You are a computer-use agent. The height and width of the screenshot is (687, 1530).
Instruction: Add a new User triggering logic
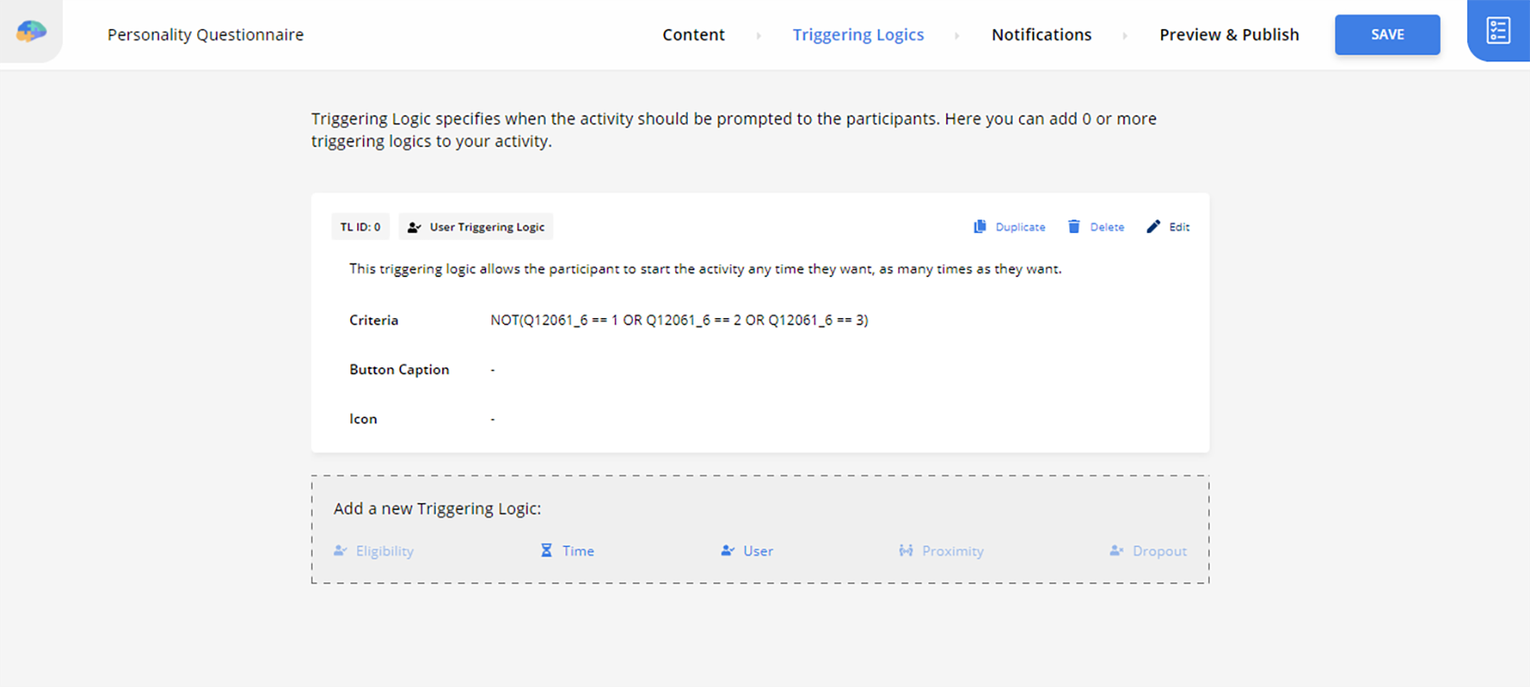coord(757,551)
